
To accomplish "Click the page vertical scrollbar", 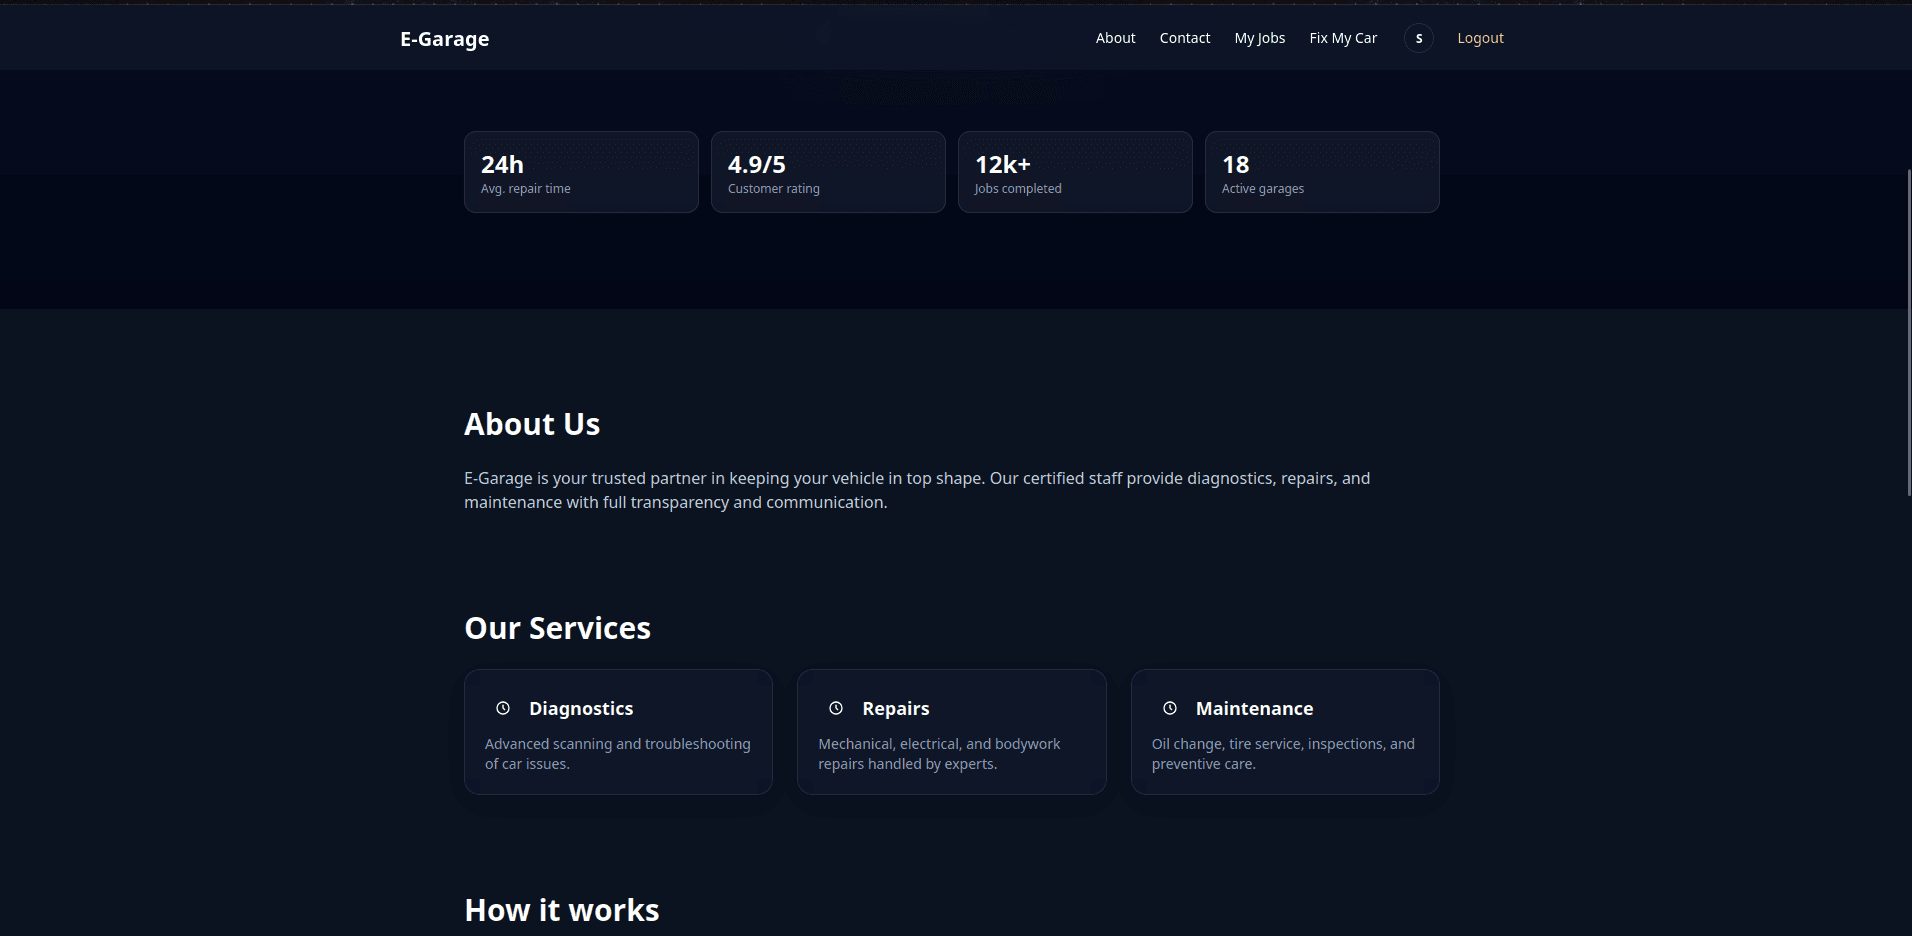I will tap(1908, 330).
